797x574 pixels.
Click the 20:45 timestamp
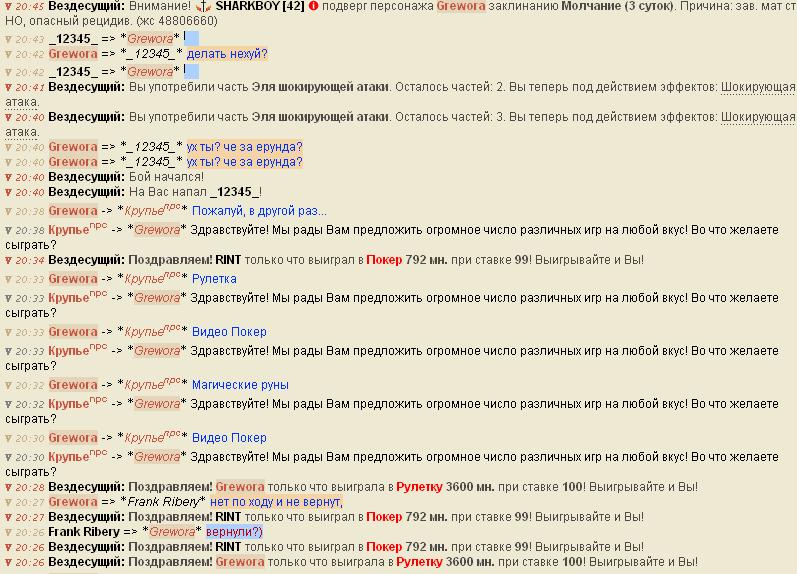[x=29, y=7]
